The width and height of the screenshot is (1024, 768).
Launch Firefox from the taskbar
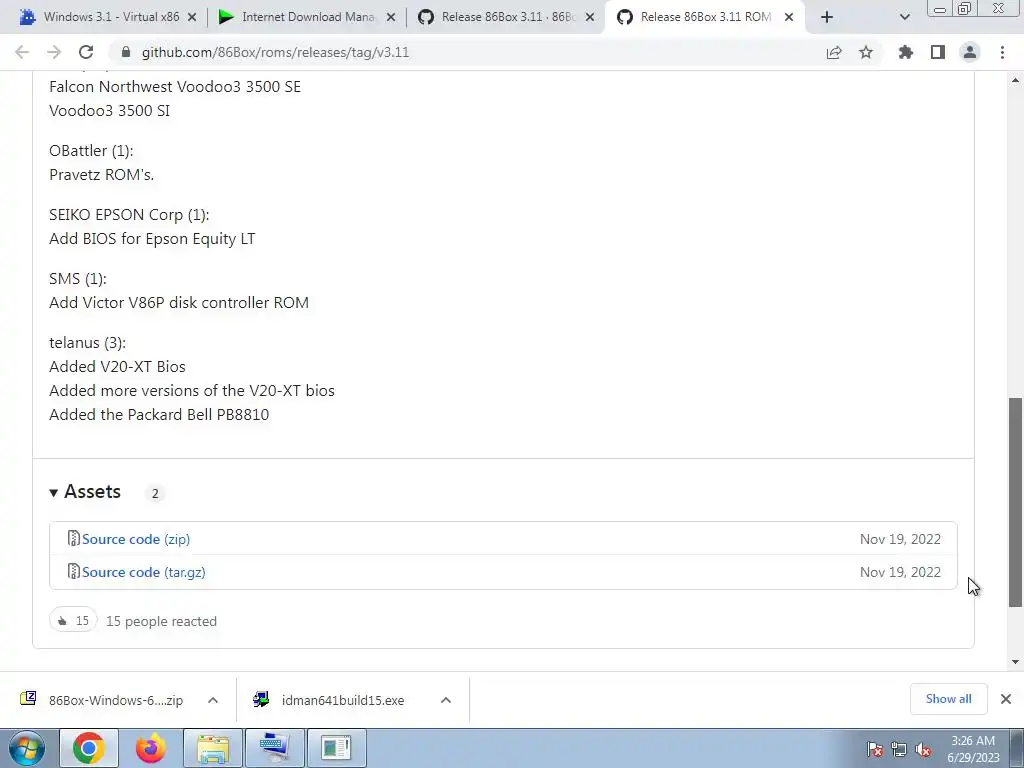pyautogui.click(x=151, y=748)
